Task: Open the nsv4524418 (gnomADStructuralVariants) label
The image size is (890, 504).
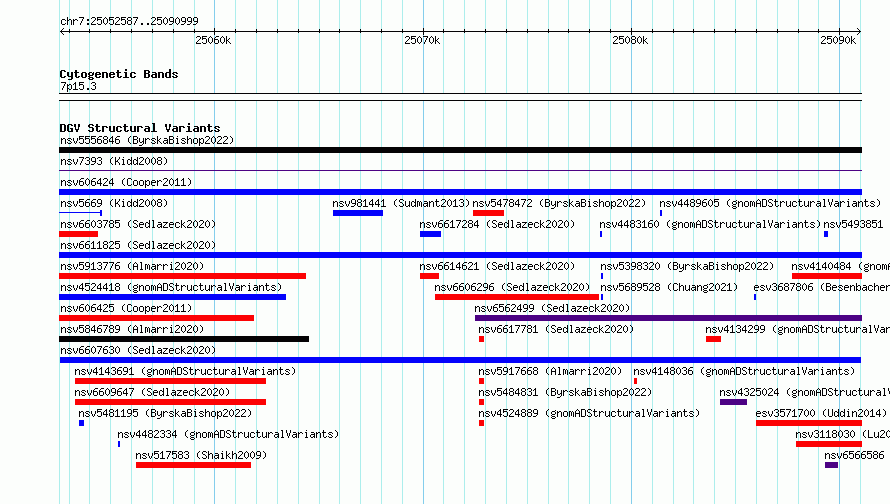Action: [171, 287]
